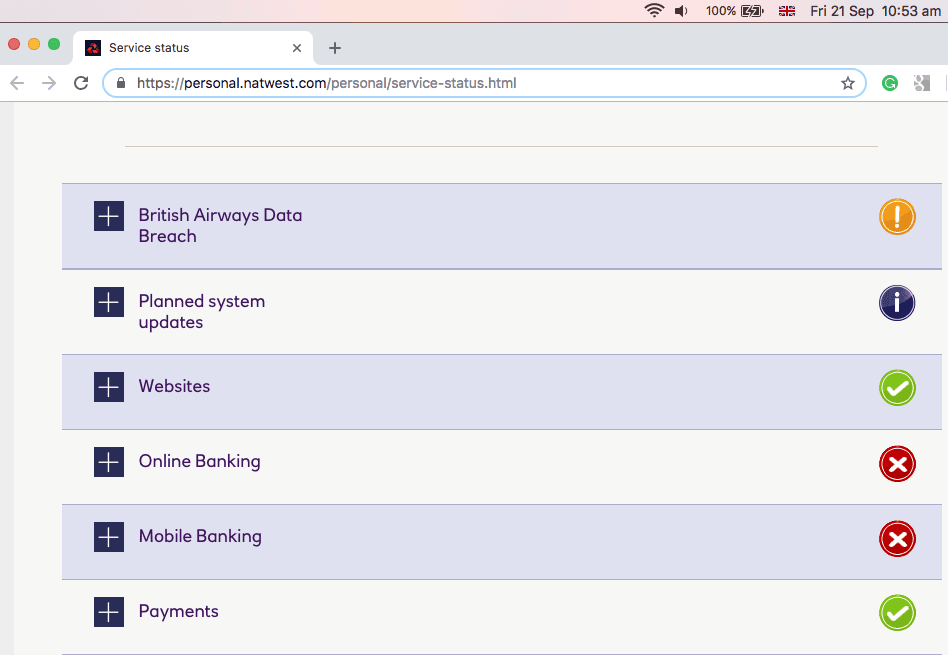Viewport: 948px width, 655px height.
Task: Expand the Payments section plus button
Action: (108, 612)
